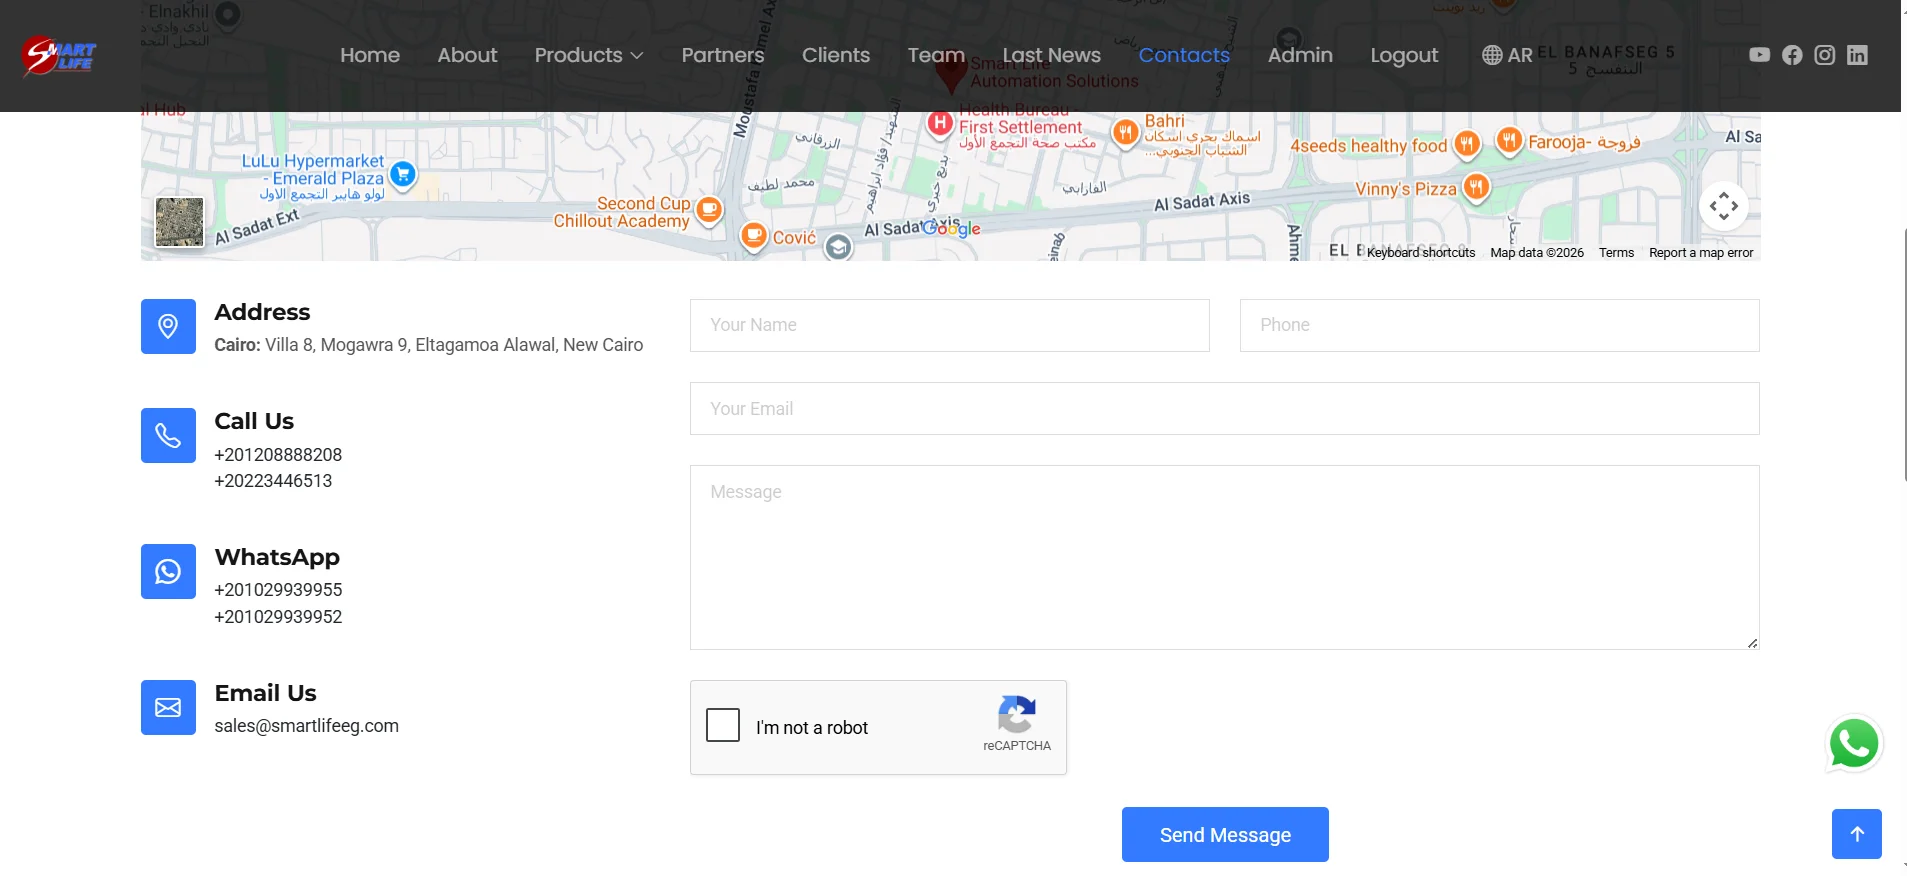Image resolution: width=1907 pixels, height=876 pixels.
Task: Focus the Your Email input field
Action: [1225, 408]
